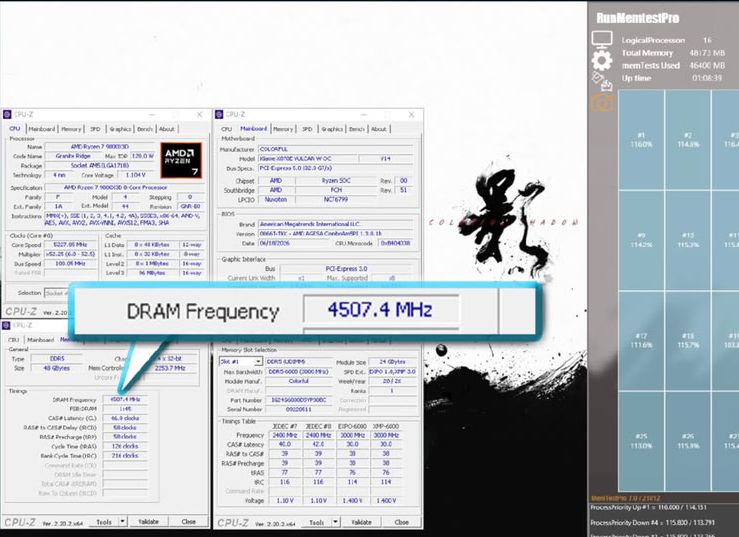Open Graphics tab in CPU-Z CPU window
This screenshot has height=537, width=739.
[120, 129]
